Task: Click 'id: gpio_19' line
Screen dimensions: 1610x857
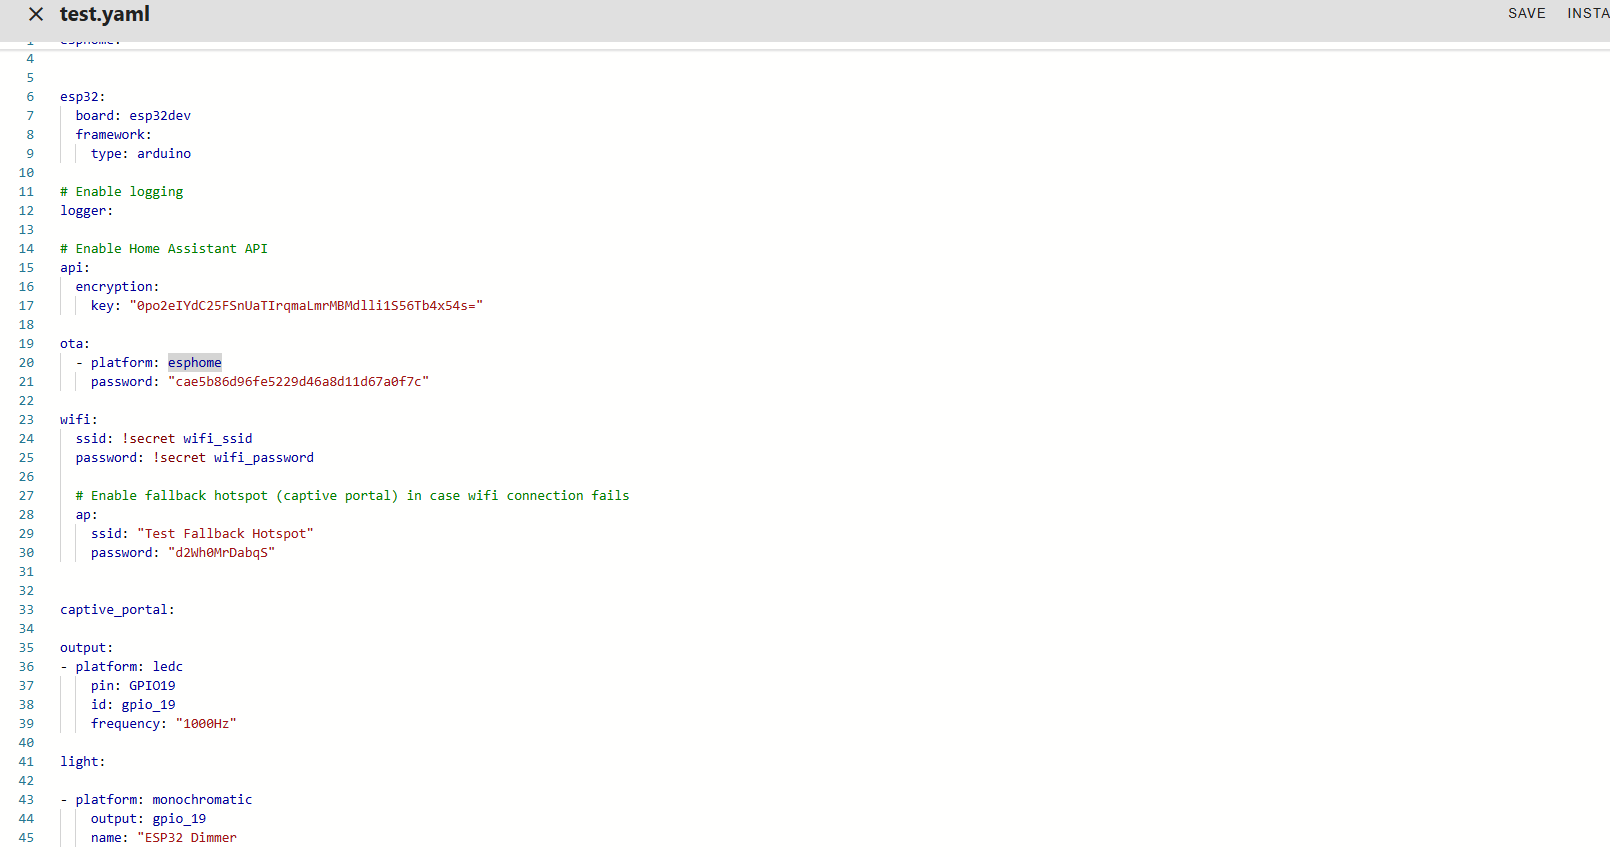Action: pyautogui.click(x=133, y=705)
